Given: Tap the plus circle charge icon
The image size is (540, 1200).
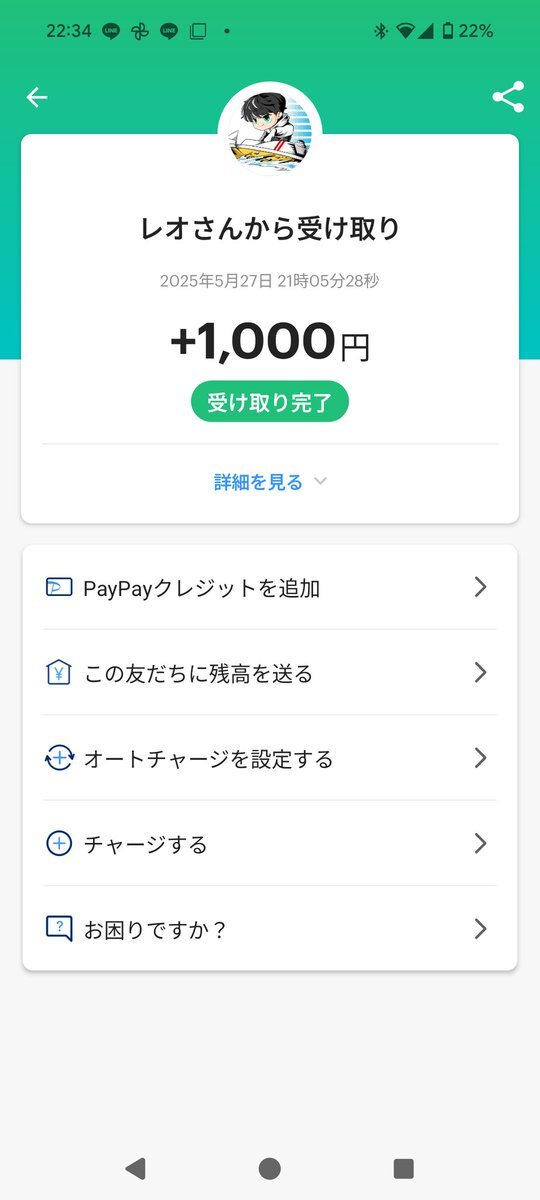Looking at the screenshot, I should click(x=59, y=843).
